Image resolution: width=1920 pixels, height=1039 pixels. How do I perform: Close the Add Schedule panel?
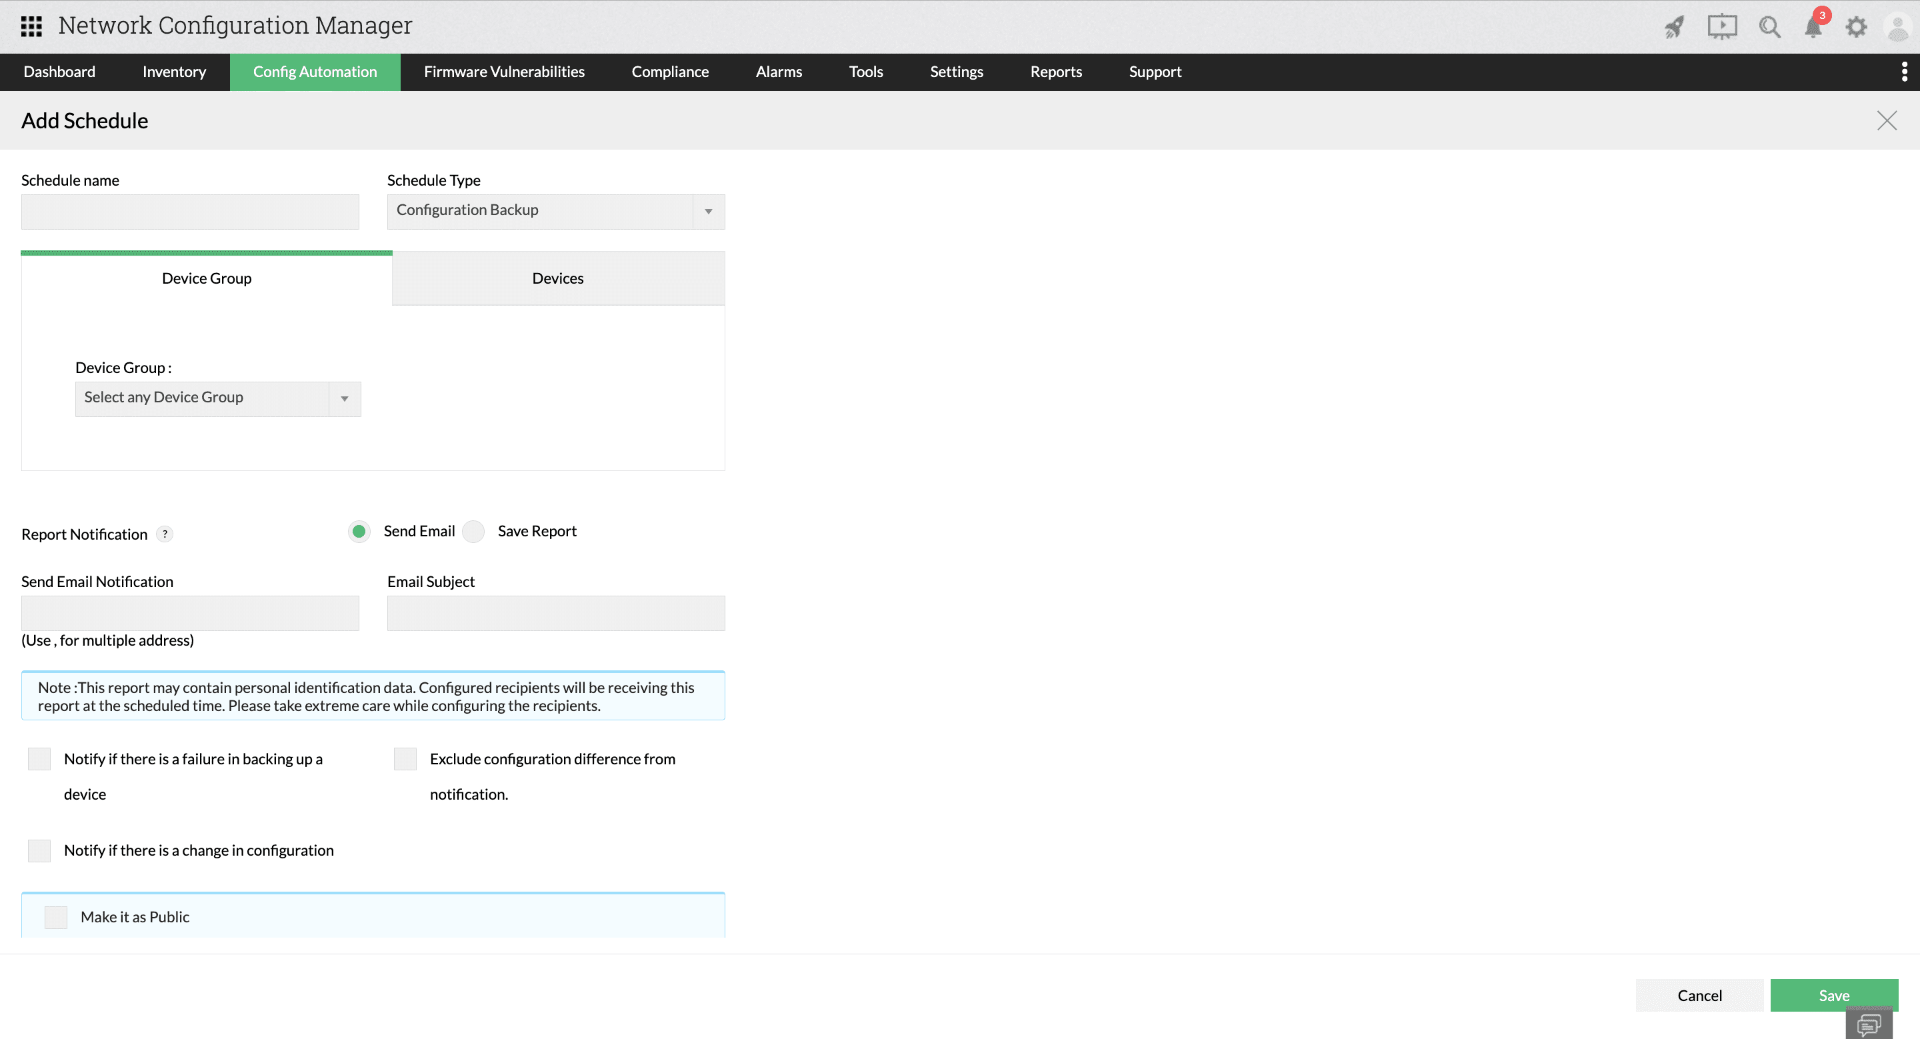point(1887,121)
